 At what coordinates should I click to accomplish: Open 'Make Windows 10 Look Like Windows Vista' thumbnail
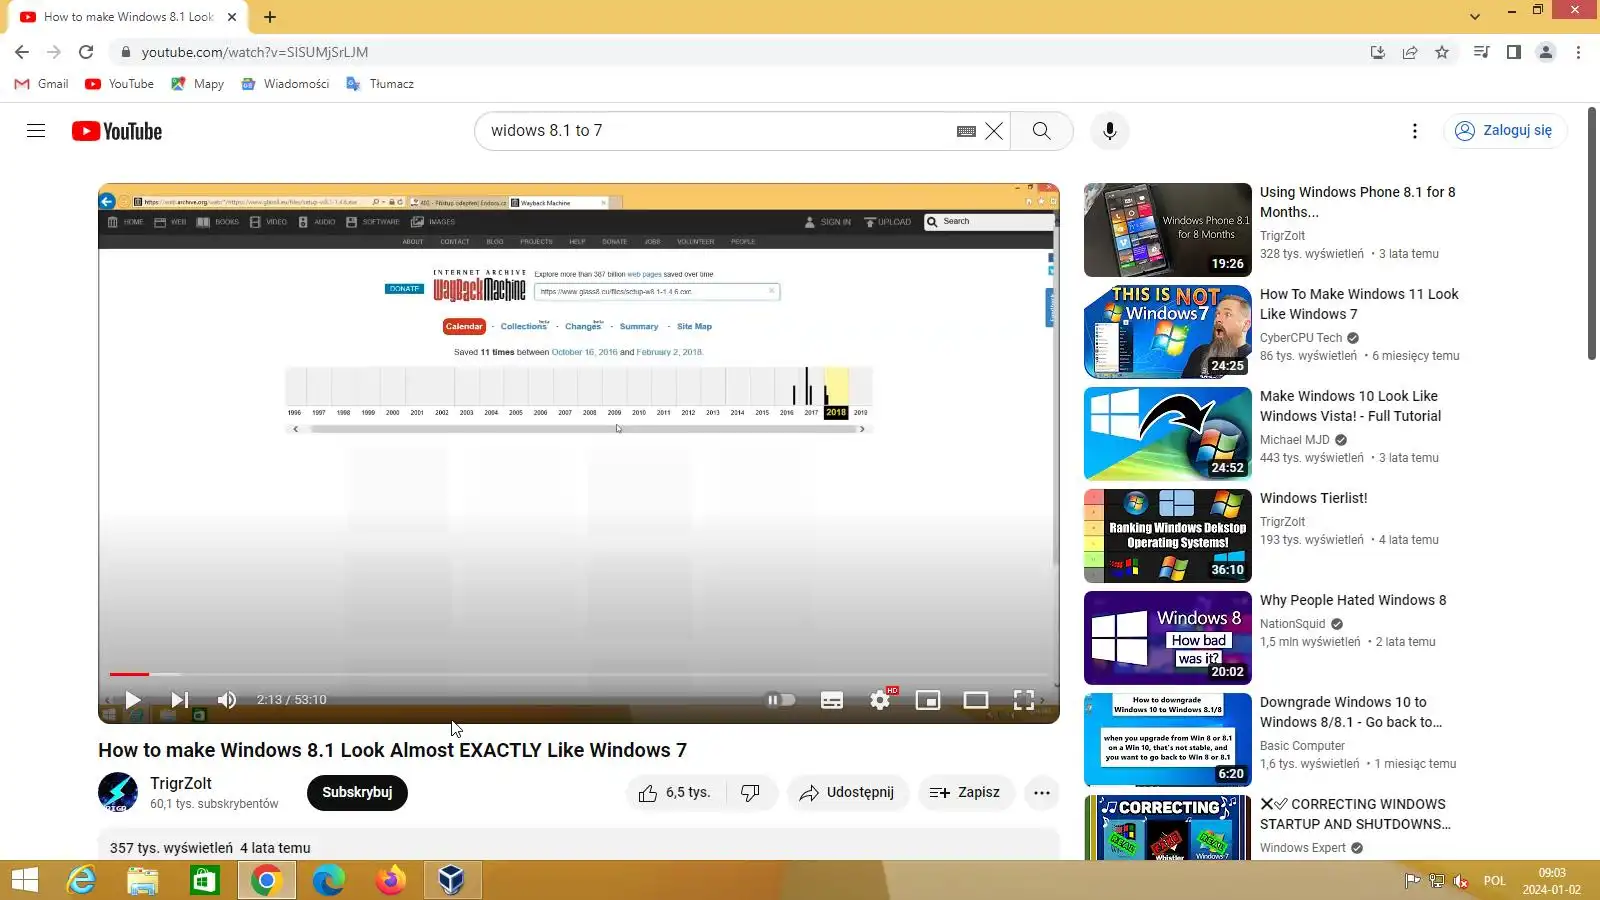pos(1168,434)
